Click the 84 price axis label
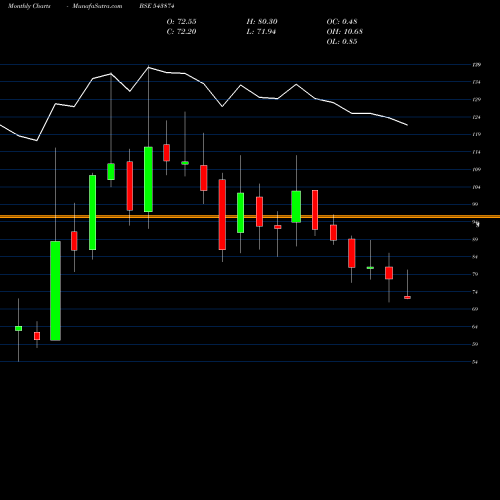The height and width of the screenshot is (500, 500). click(x=475, y=257)
